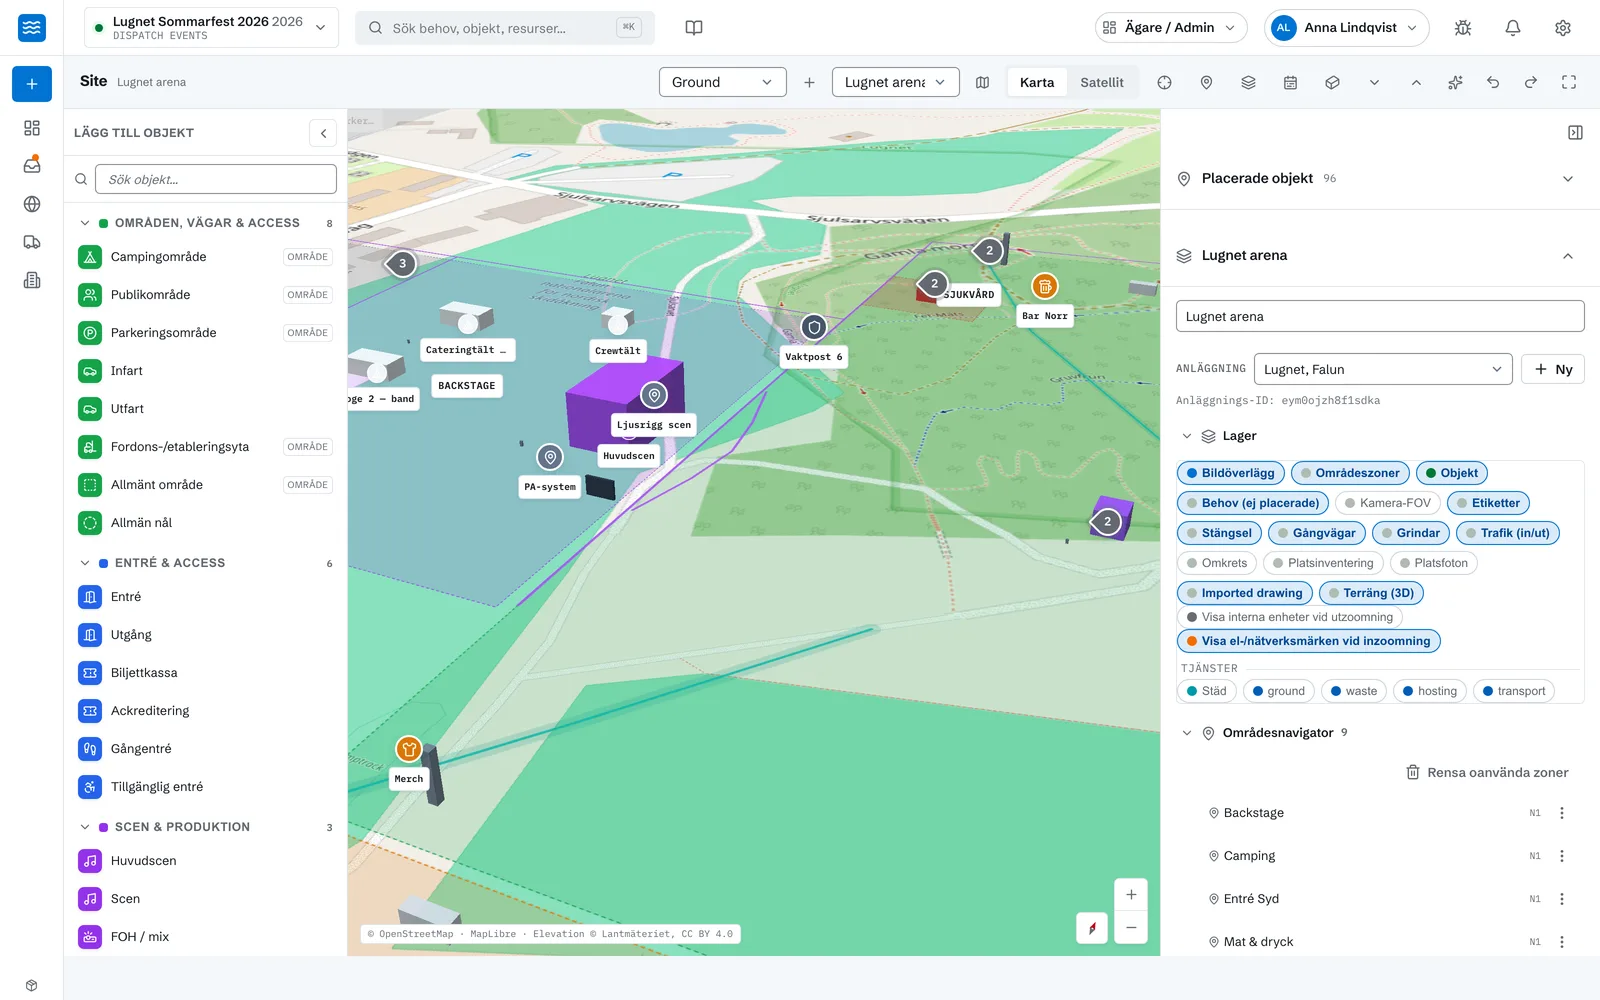Viewport: 1600px width, 1000px height.
Task: Click the compass north button on map
Action: pyautogui.click(x=1092, y=928)
